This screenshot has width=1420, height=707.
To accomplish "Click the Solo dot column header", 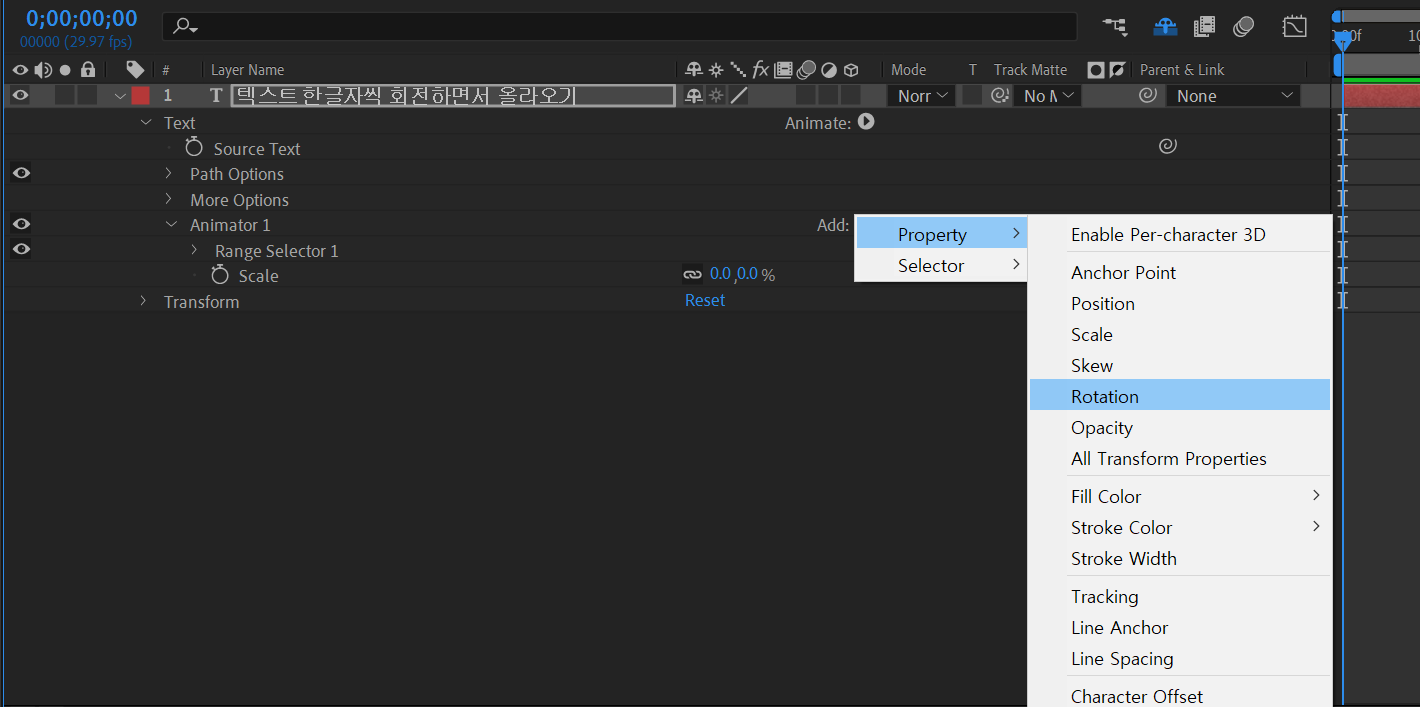I will click(66, 70).
